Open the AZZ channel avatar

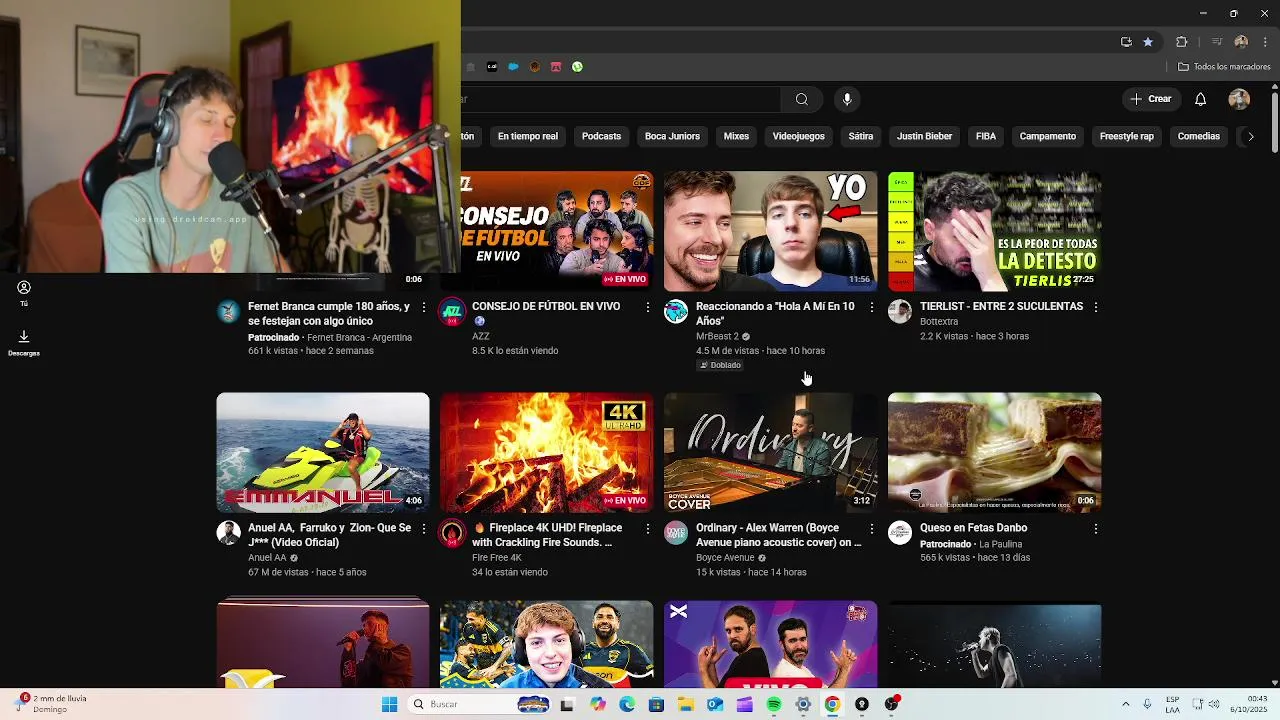click(x=452, y=311)
